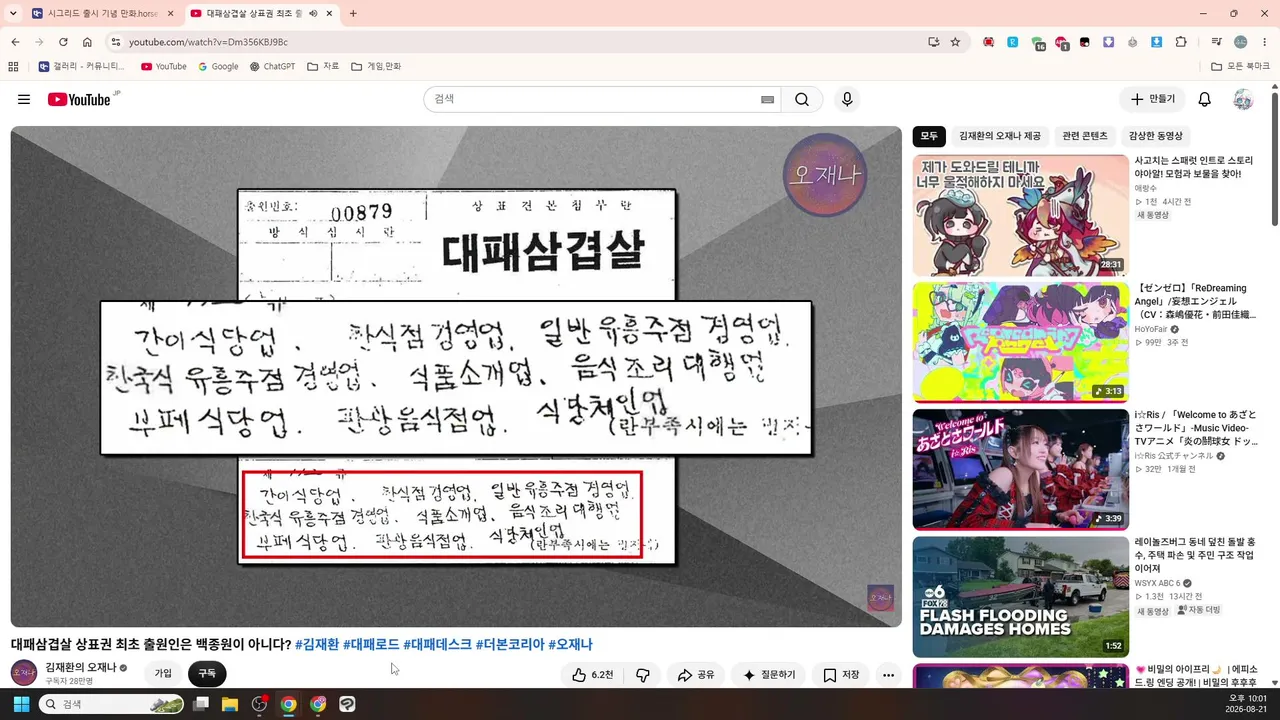Open Task View on taskbar
Viewport: 1280px width, 720px height.
click(x=200, y=704)
